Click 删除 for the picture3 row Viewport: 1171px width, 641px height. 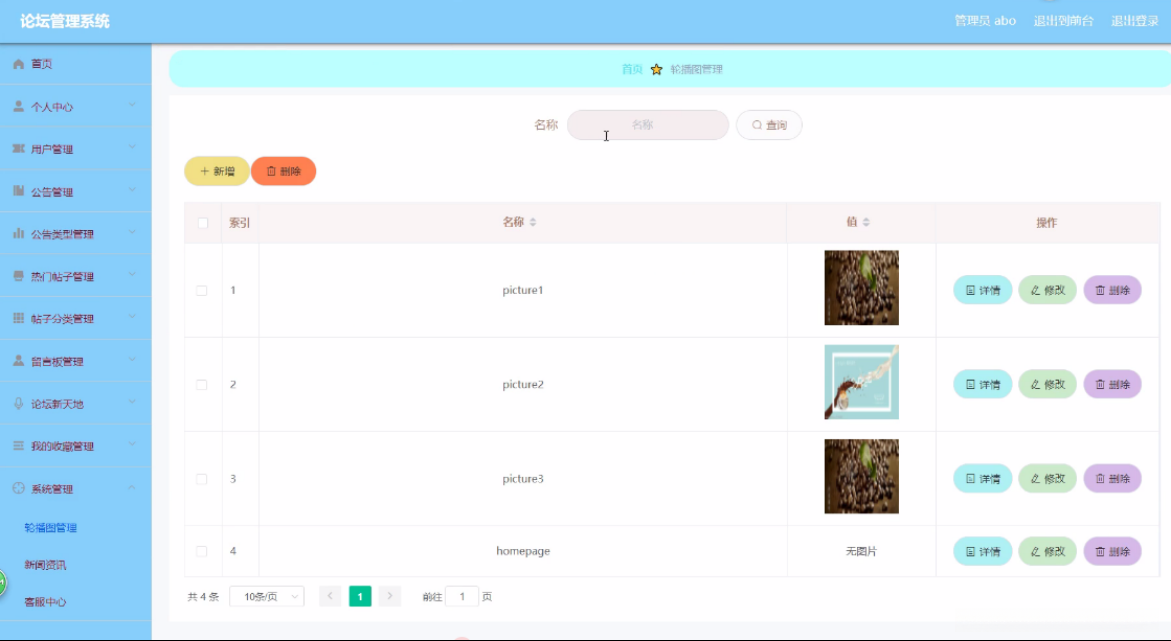(x=1113, y=478)
